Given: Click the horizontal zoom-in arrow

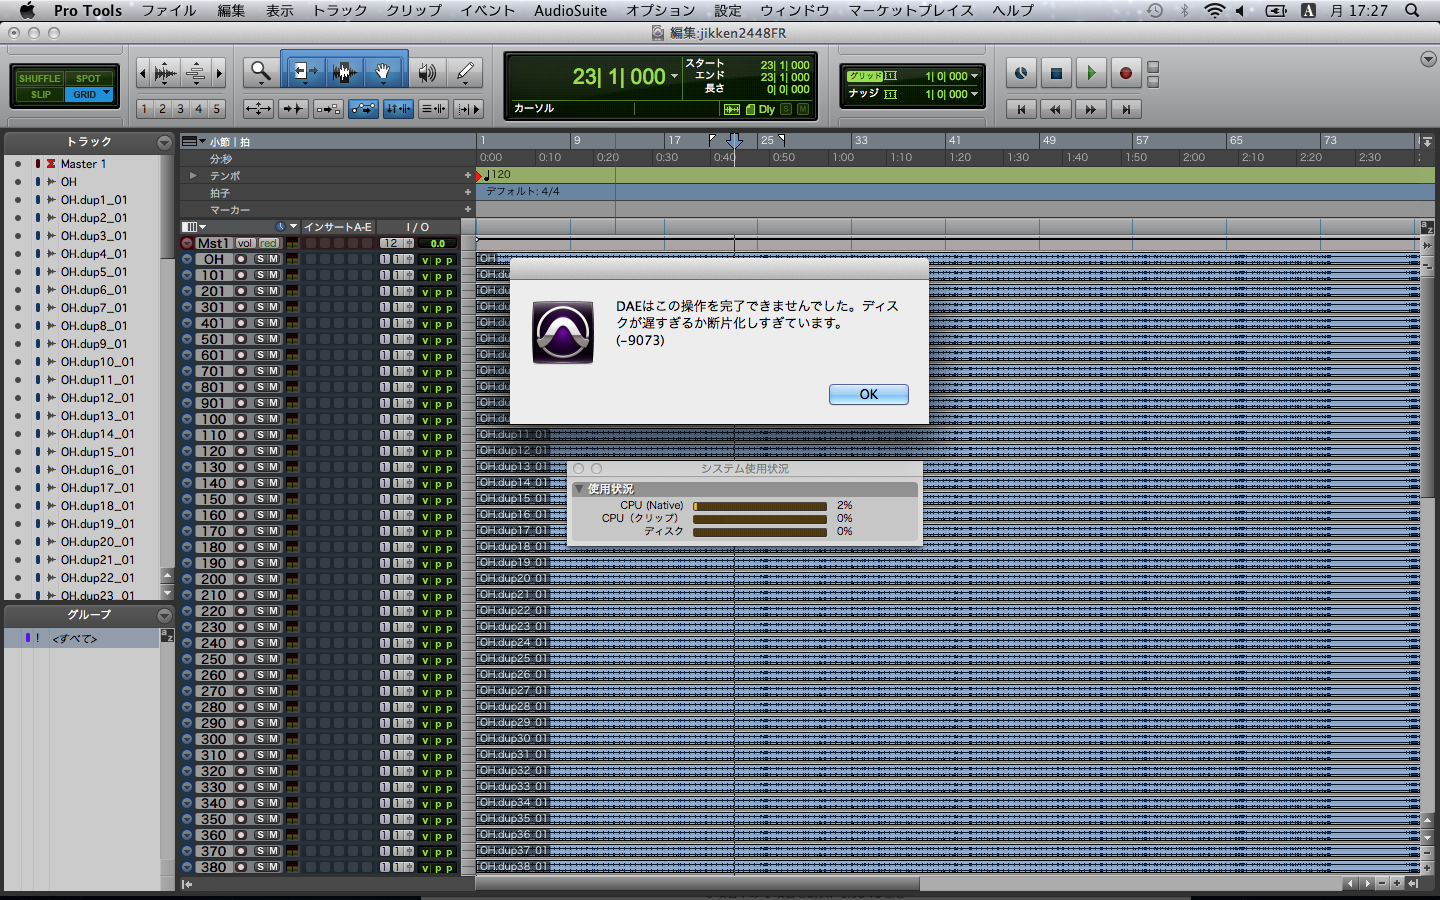Looking at the screenshot, I should click(219, 73).
